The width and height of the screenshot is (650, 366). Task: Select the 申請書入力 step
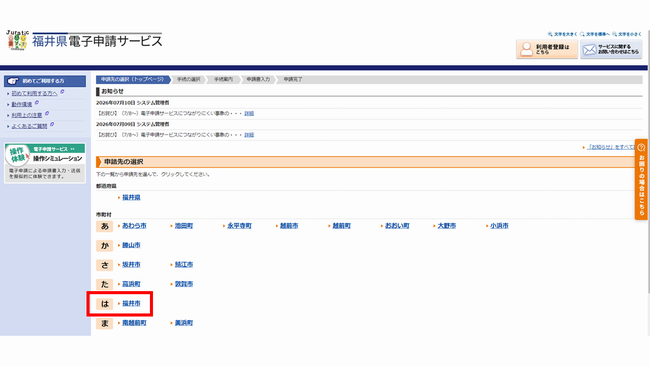coord(258,79)
